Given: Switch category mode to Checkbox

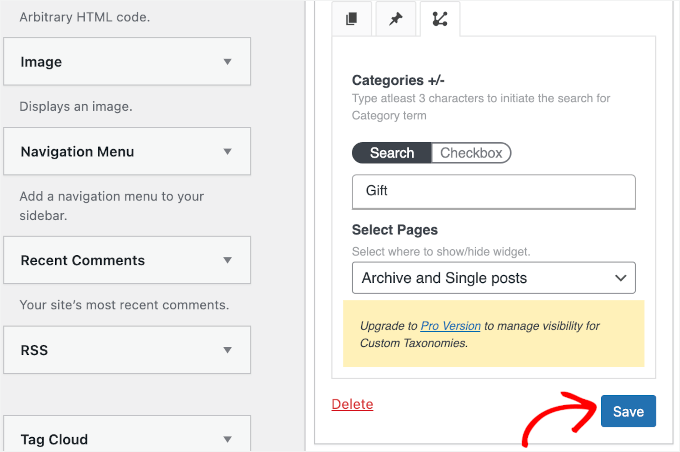Looking at the screenshot, I should pos(471,153).
